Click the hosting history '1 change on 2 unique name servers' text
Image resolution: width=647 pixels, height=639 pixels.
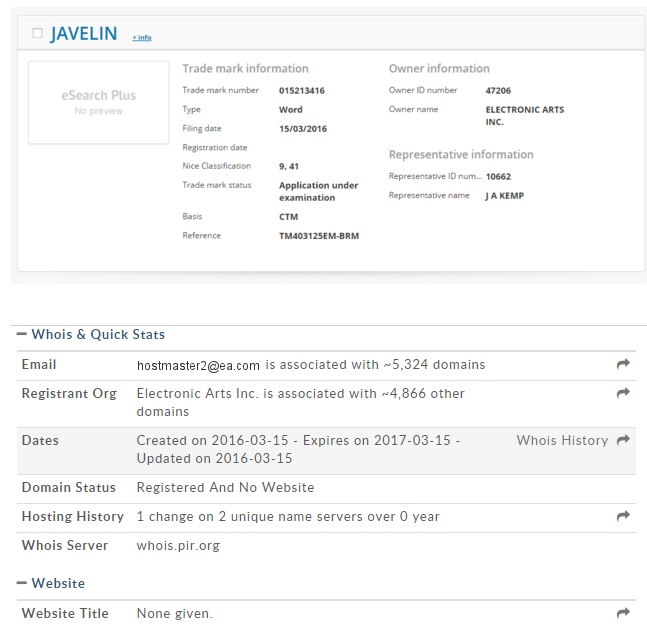(x=288, y=516)
